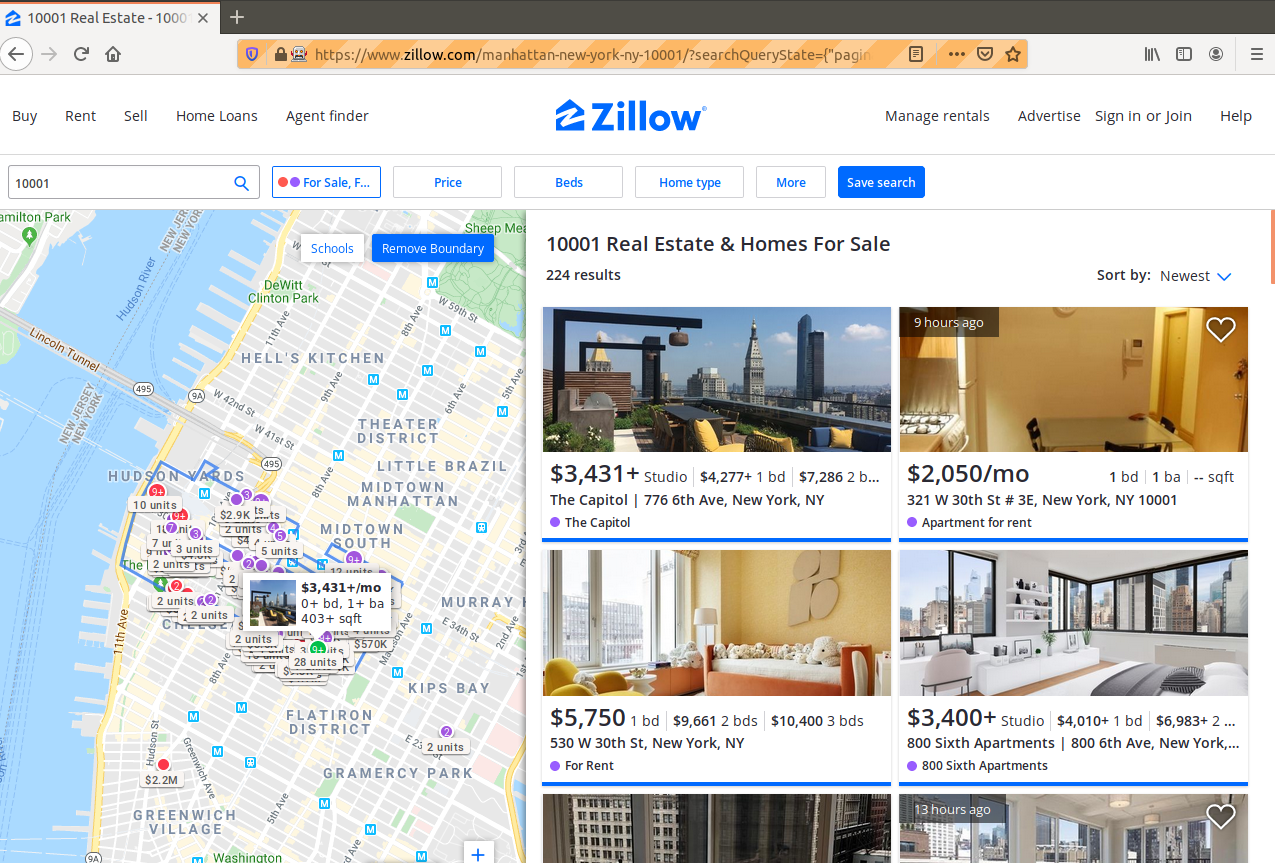Save 321 W 30th St listing with heart
The height and width of the screenshot is (863, 1275).
(x=1220, y=329)
